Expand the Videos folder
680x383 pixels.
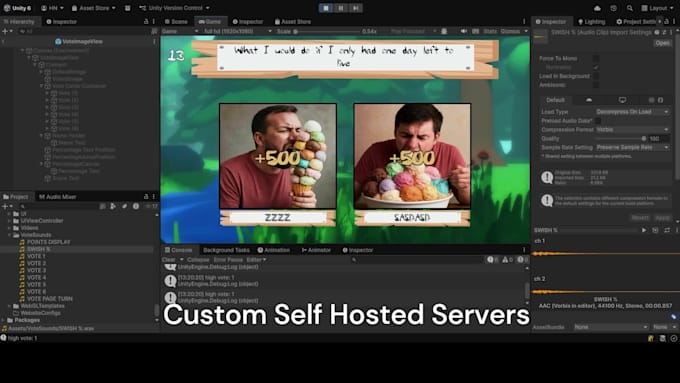tap(9, 228)
